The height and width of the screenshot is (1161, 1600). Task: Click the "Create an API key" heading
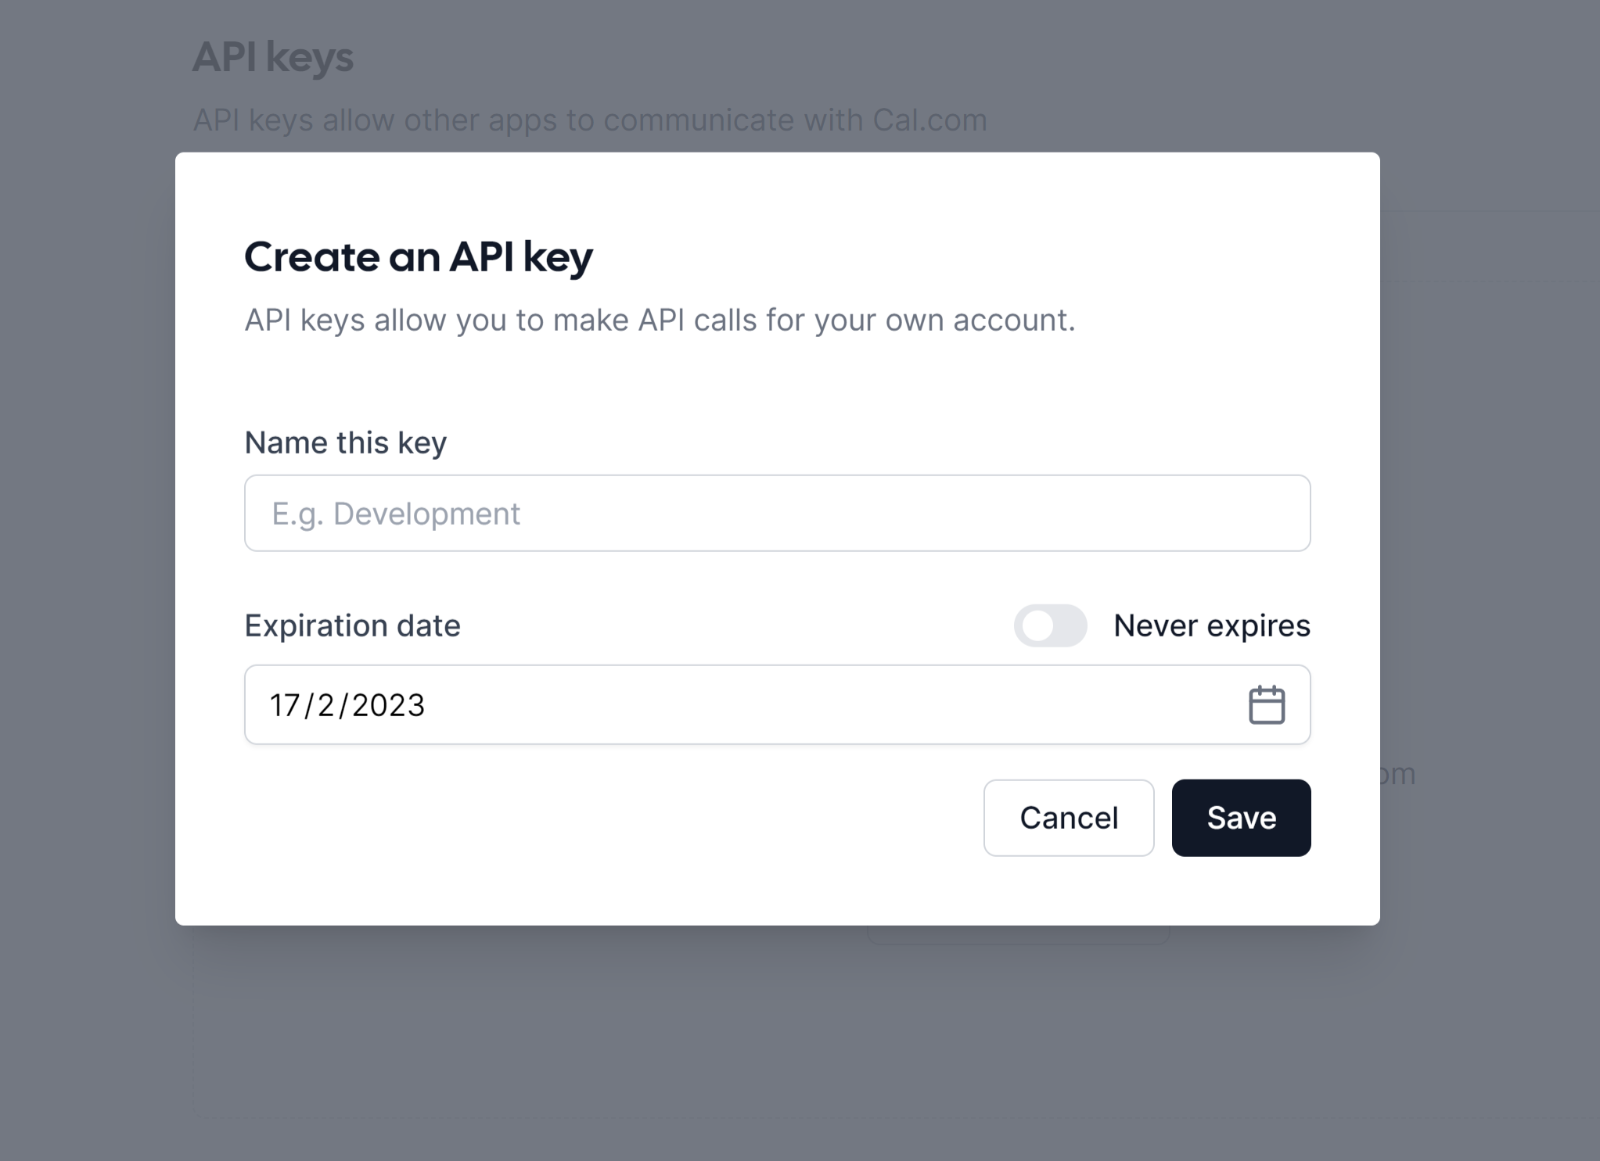[419, 258]
